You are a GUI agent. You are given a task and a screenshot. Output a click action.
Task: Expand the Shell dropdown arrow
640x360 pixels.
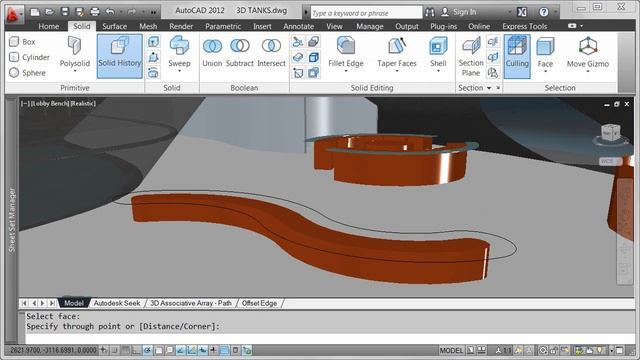point(438,71)
